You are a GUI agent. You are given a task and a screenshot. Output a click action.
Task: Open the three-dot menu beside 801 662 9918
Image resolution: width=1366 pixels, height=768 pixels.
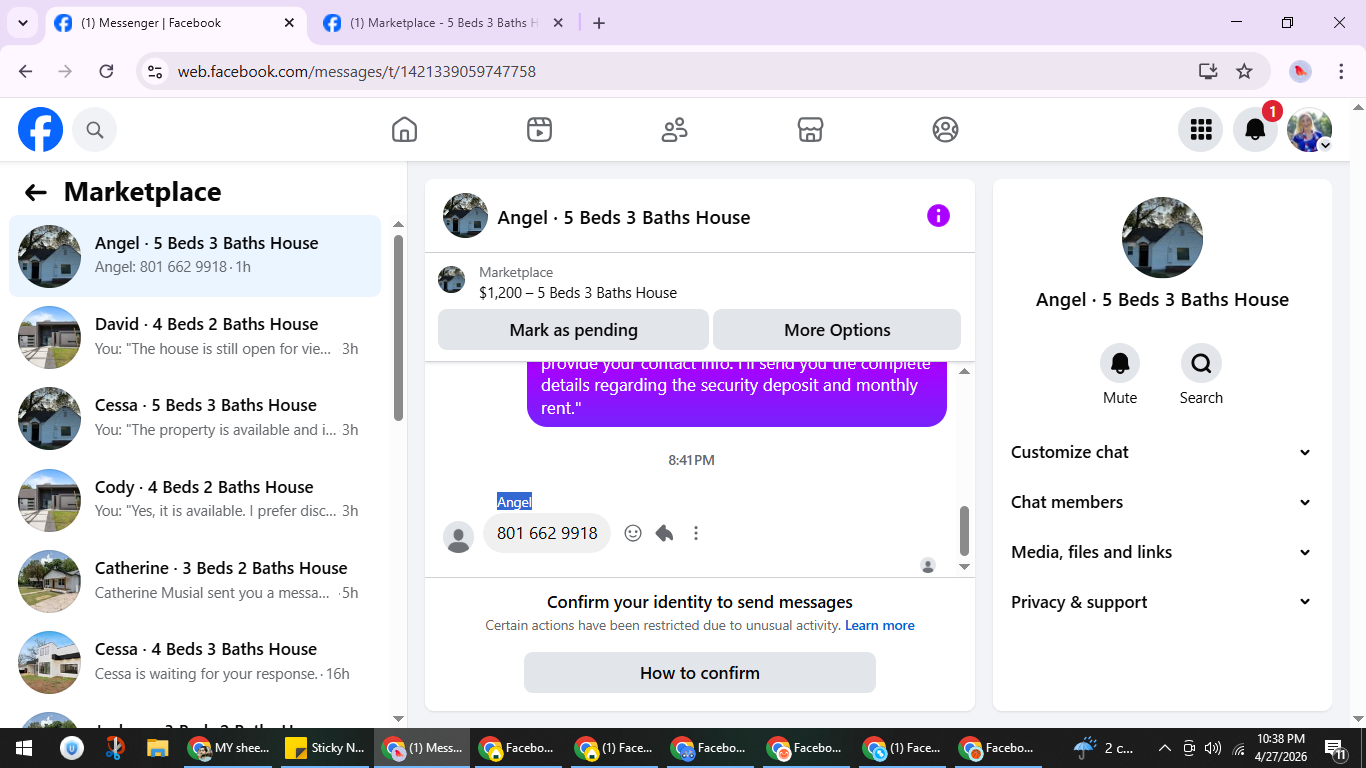click(696, 534)
